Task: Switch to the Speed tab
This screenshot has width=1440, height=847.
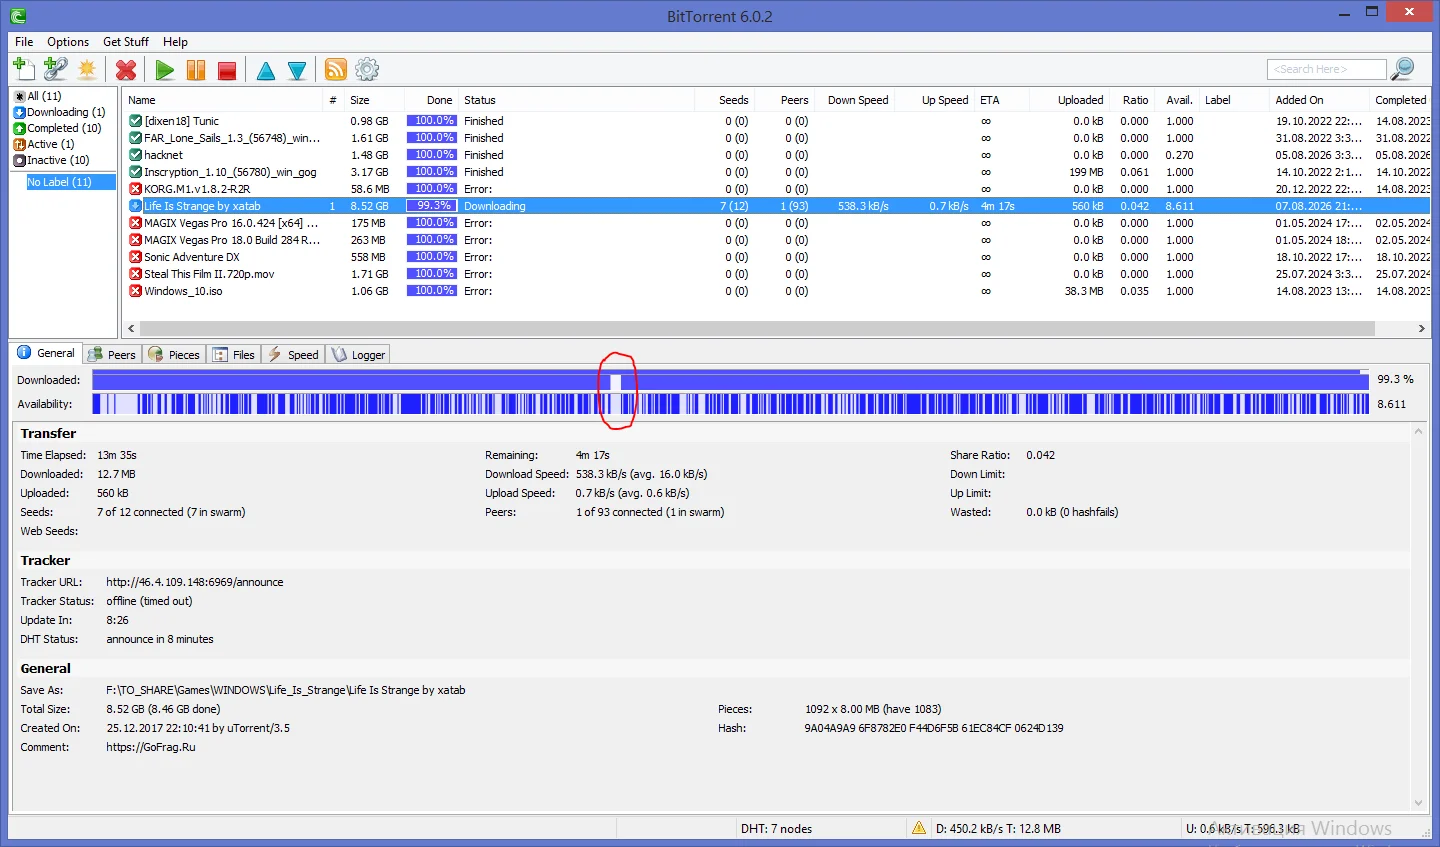Action: click(x=293, y=355)
